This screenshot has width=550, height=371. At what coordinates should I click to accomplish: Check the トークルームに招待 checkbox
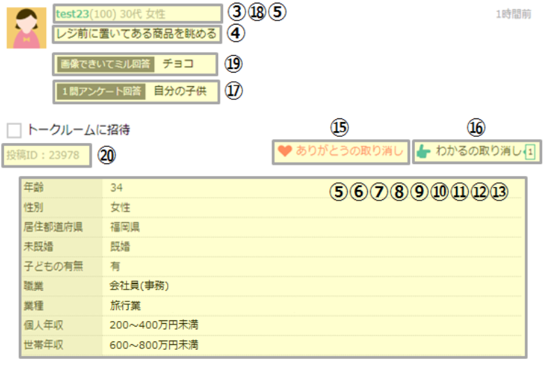pyautogui.click(x=14, y=130)
